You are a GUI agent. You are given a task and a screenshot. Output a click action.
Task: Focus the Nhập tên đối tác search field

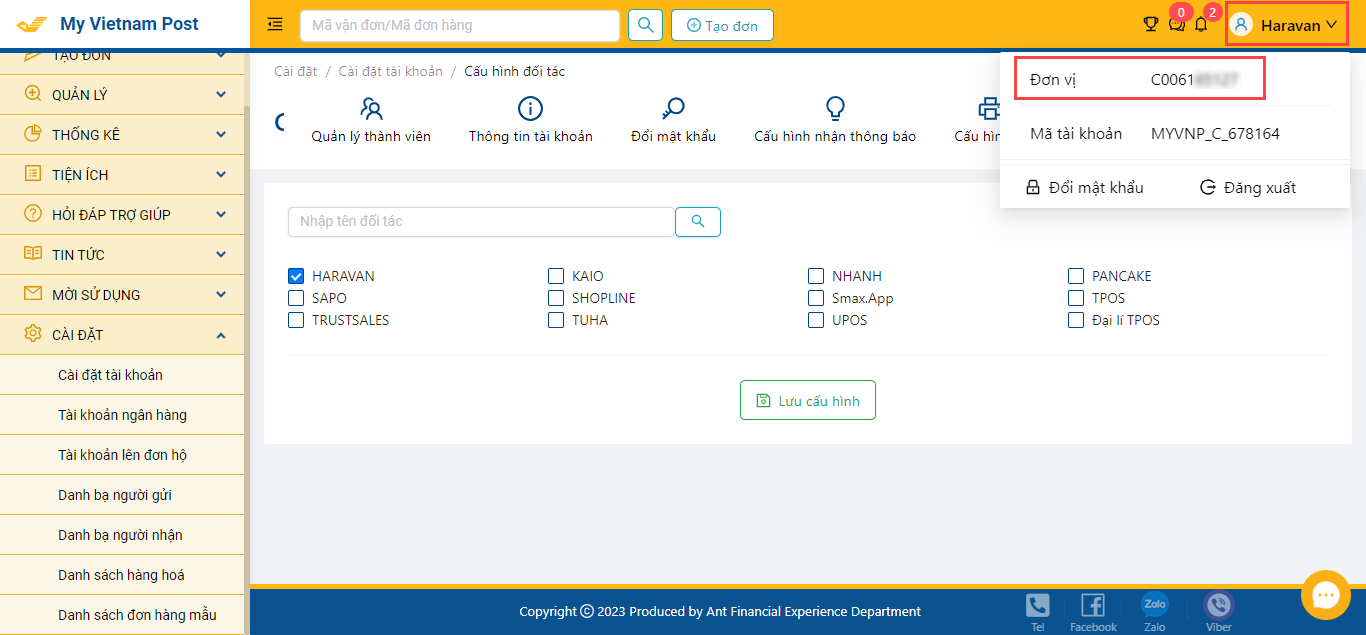coord(480,222)
